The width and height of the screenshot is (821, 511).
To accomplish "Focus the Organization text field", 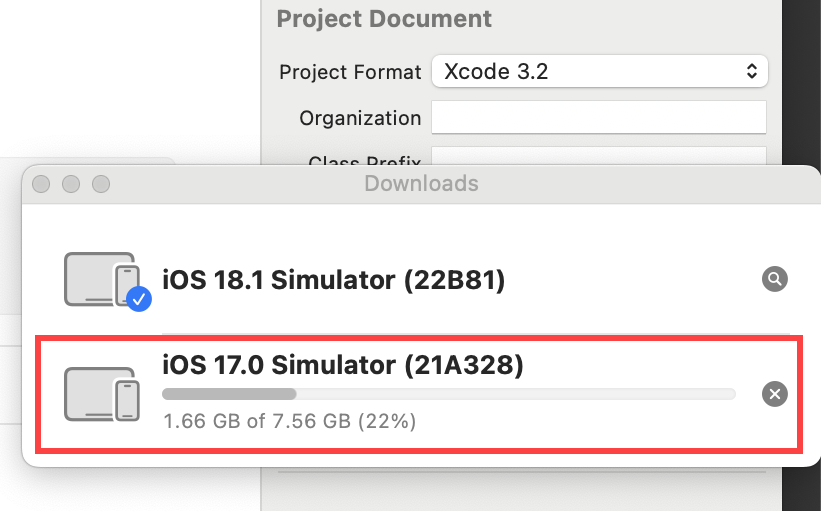I will click(x=599, y=117).
